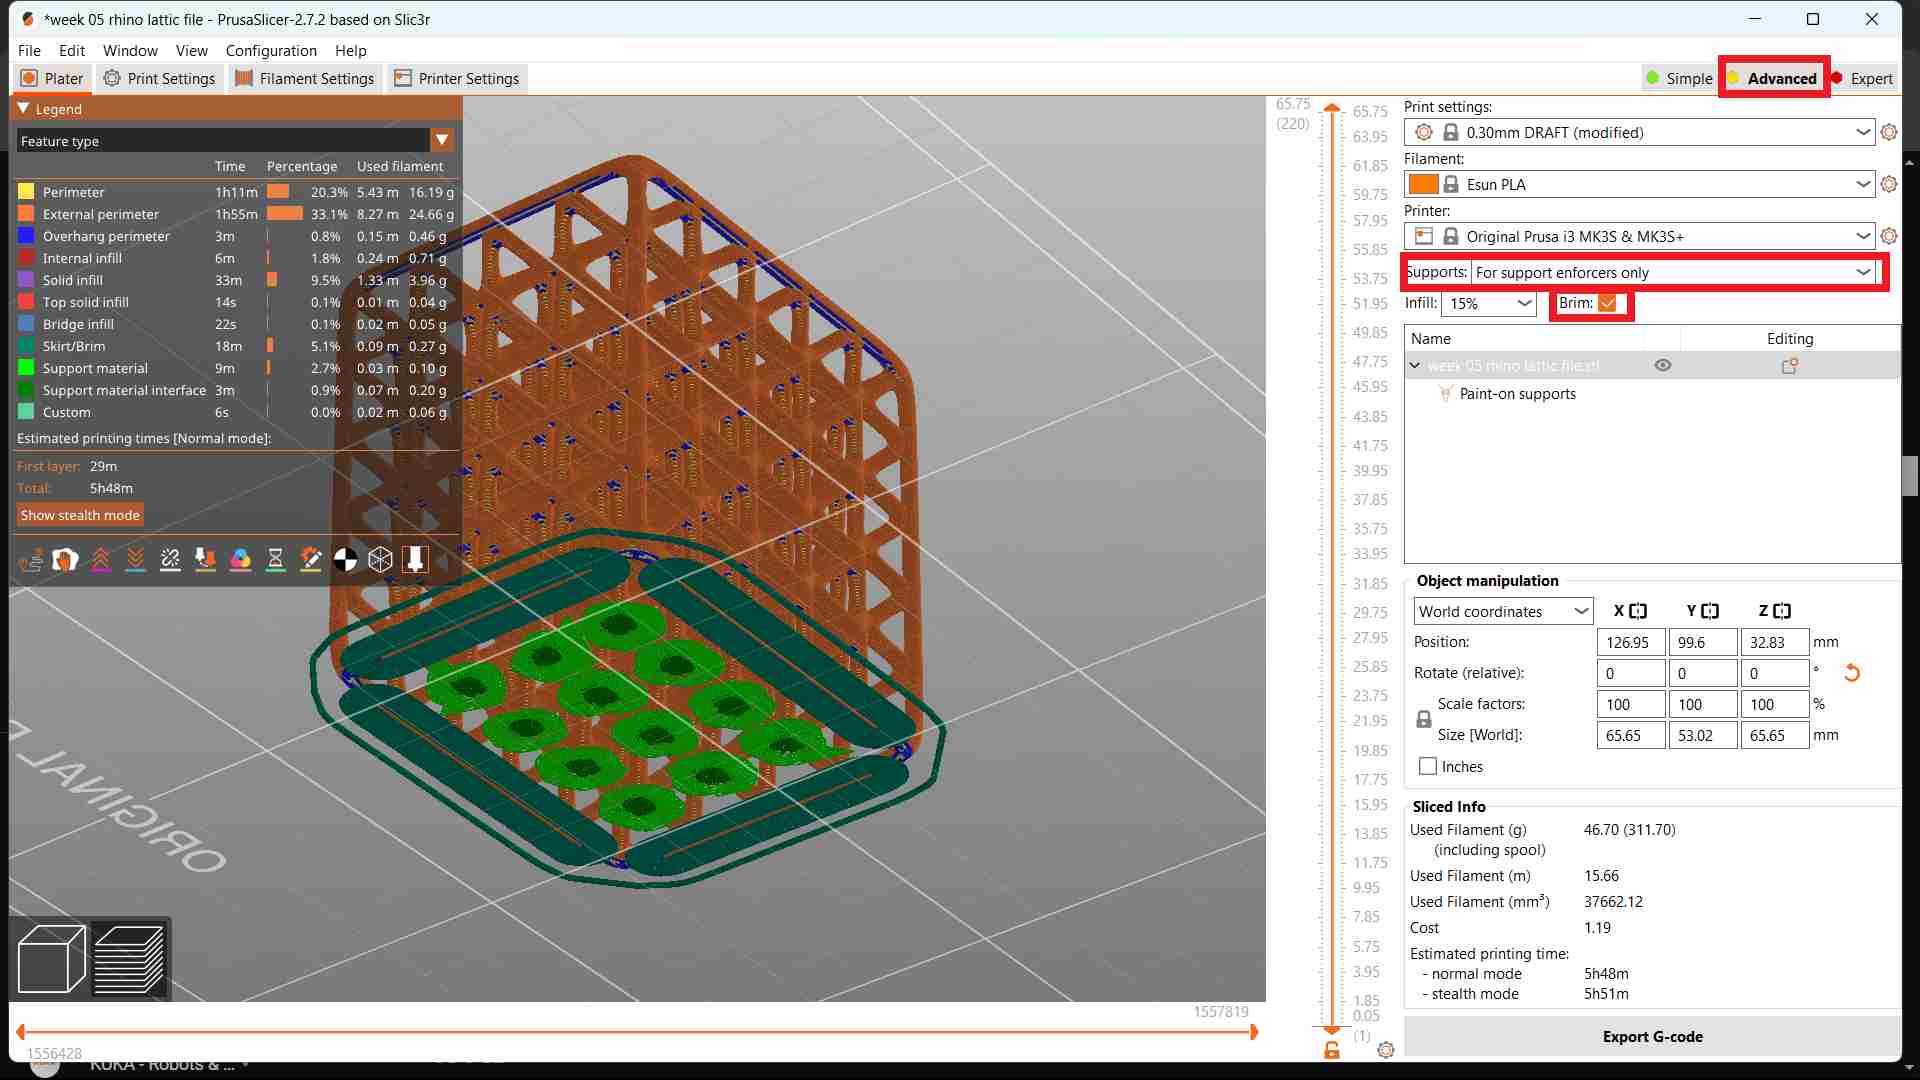This screenshot has height=1080, width=1920.
Task: Toggle color changes visibility icon
Action: pos(240,559)
